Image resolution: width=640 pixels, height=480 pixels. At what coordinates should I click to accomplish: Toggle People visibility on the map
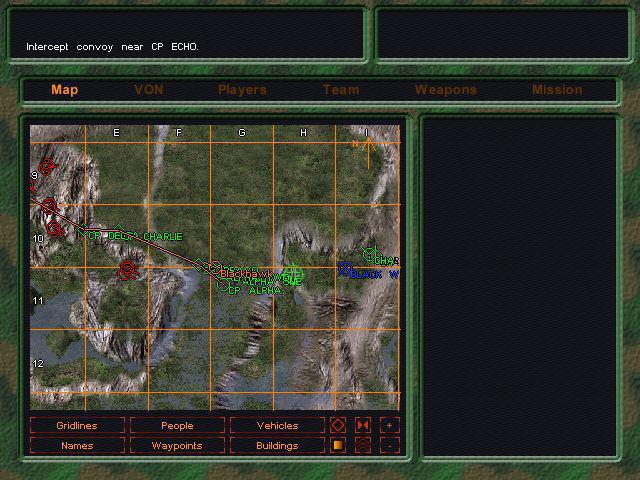pyautogui.click(x=177, y=425)
